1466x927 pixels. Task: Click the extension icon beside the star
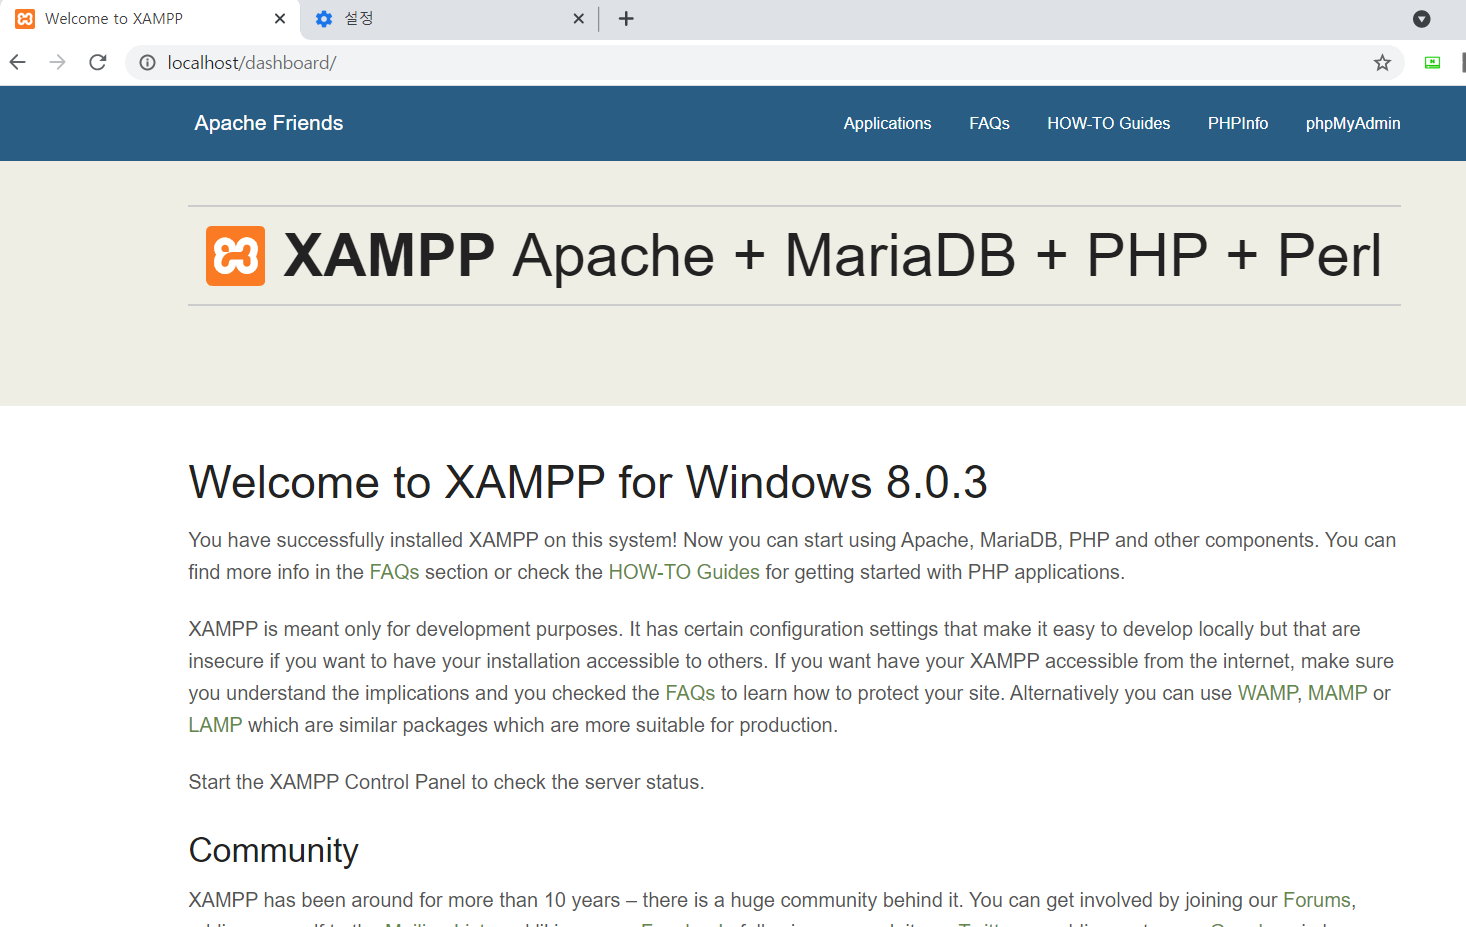pyautogui.click(x=1431, y=62)
